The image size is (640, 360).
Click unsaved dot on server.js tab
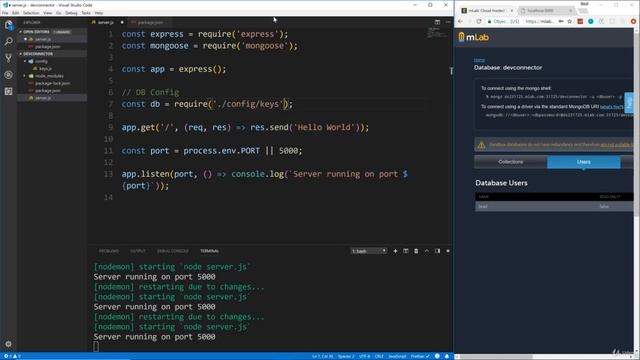[x=122, y=22]
